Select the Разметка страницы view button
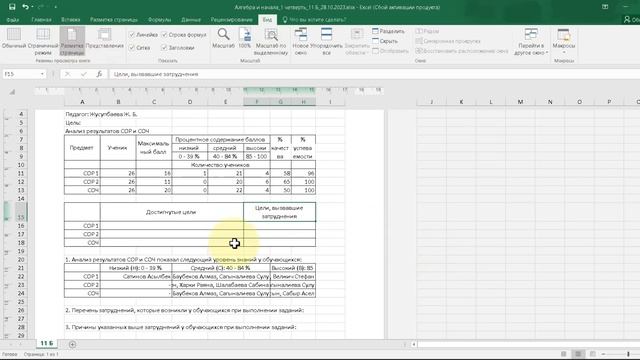640x360 pixels. coord(72,41)
